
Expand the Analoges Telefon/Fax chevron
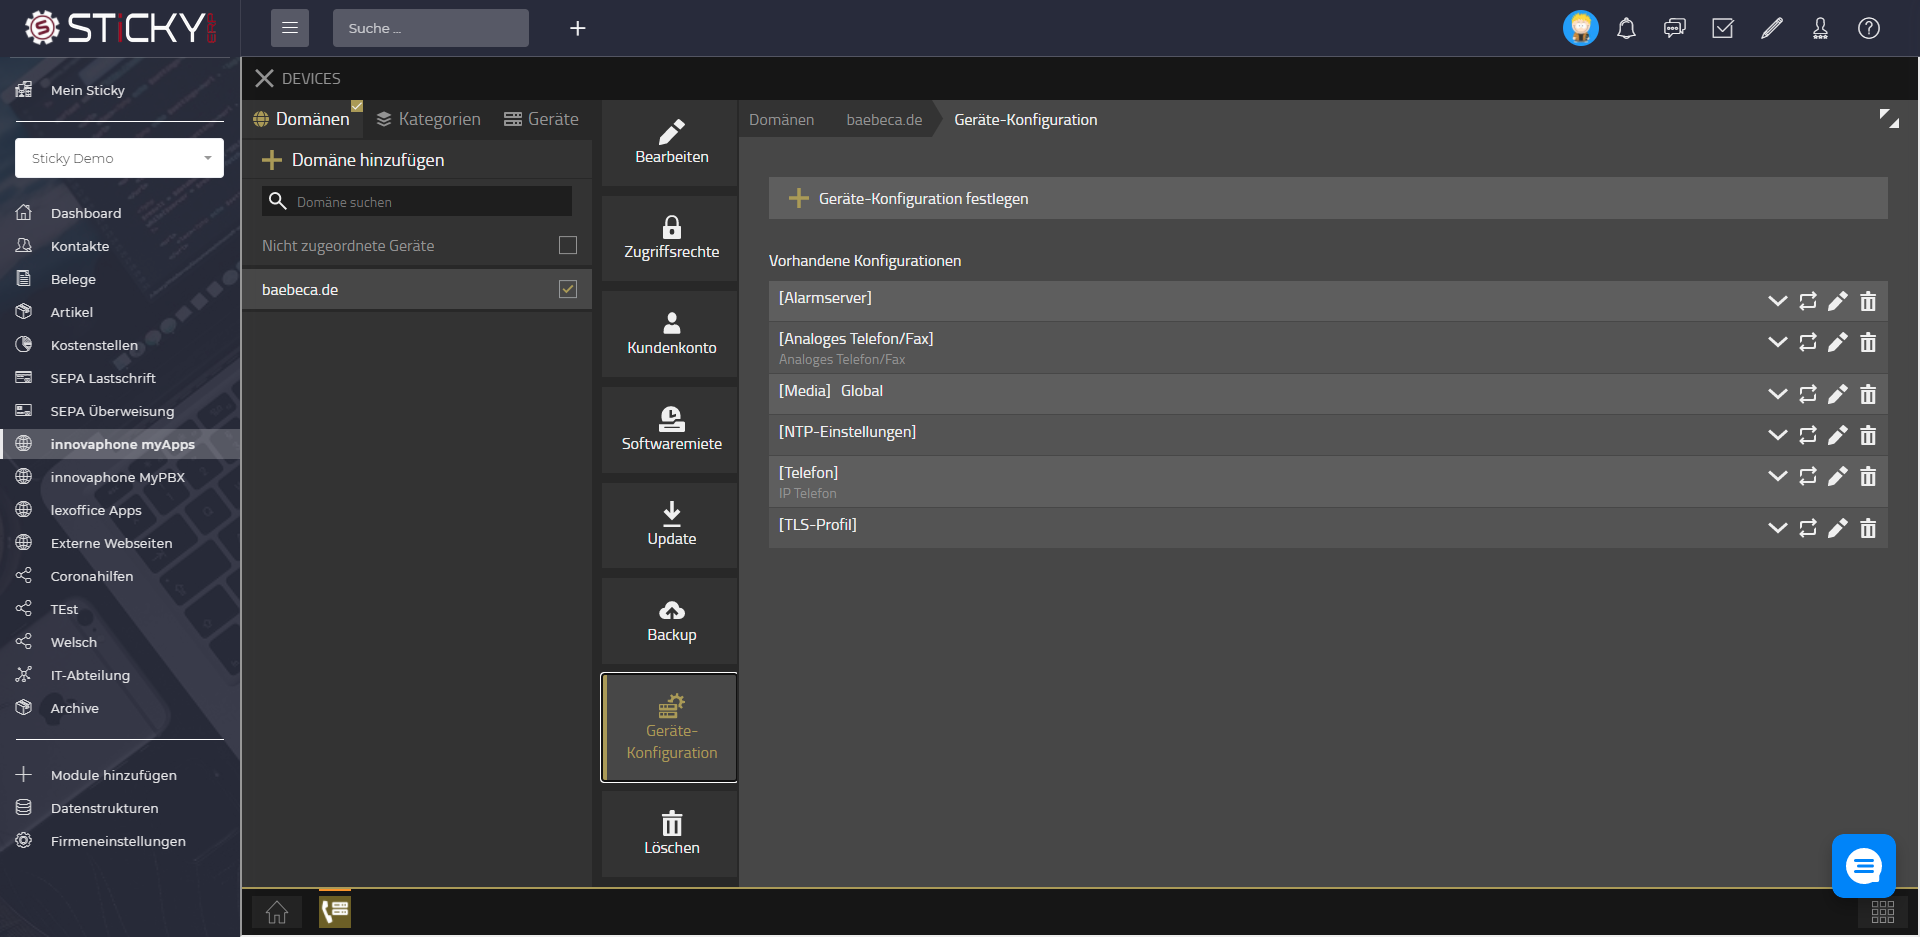point(1777,342)
